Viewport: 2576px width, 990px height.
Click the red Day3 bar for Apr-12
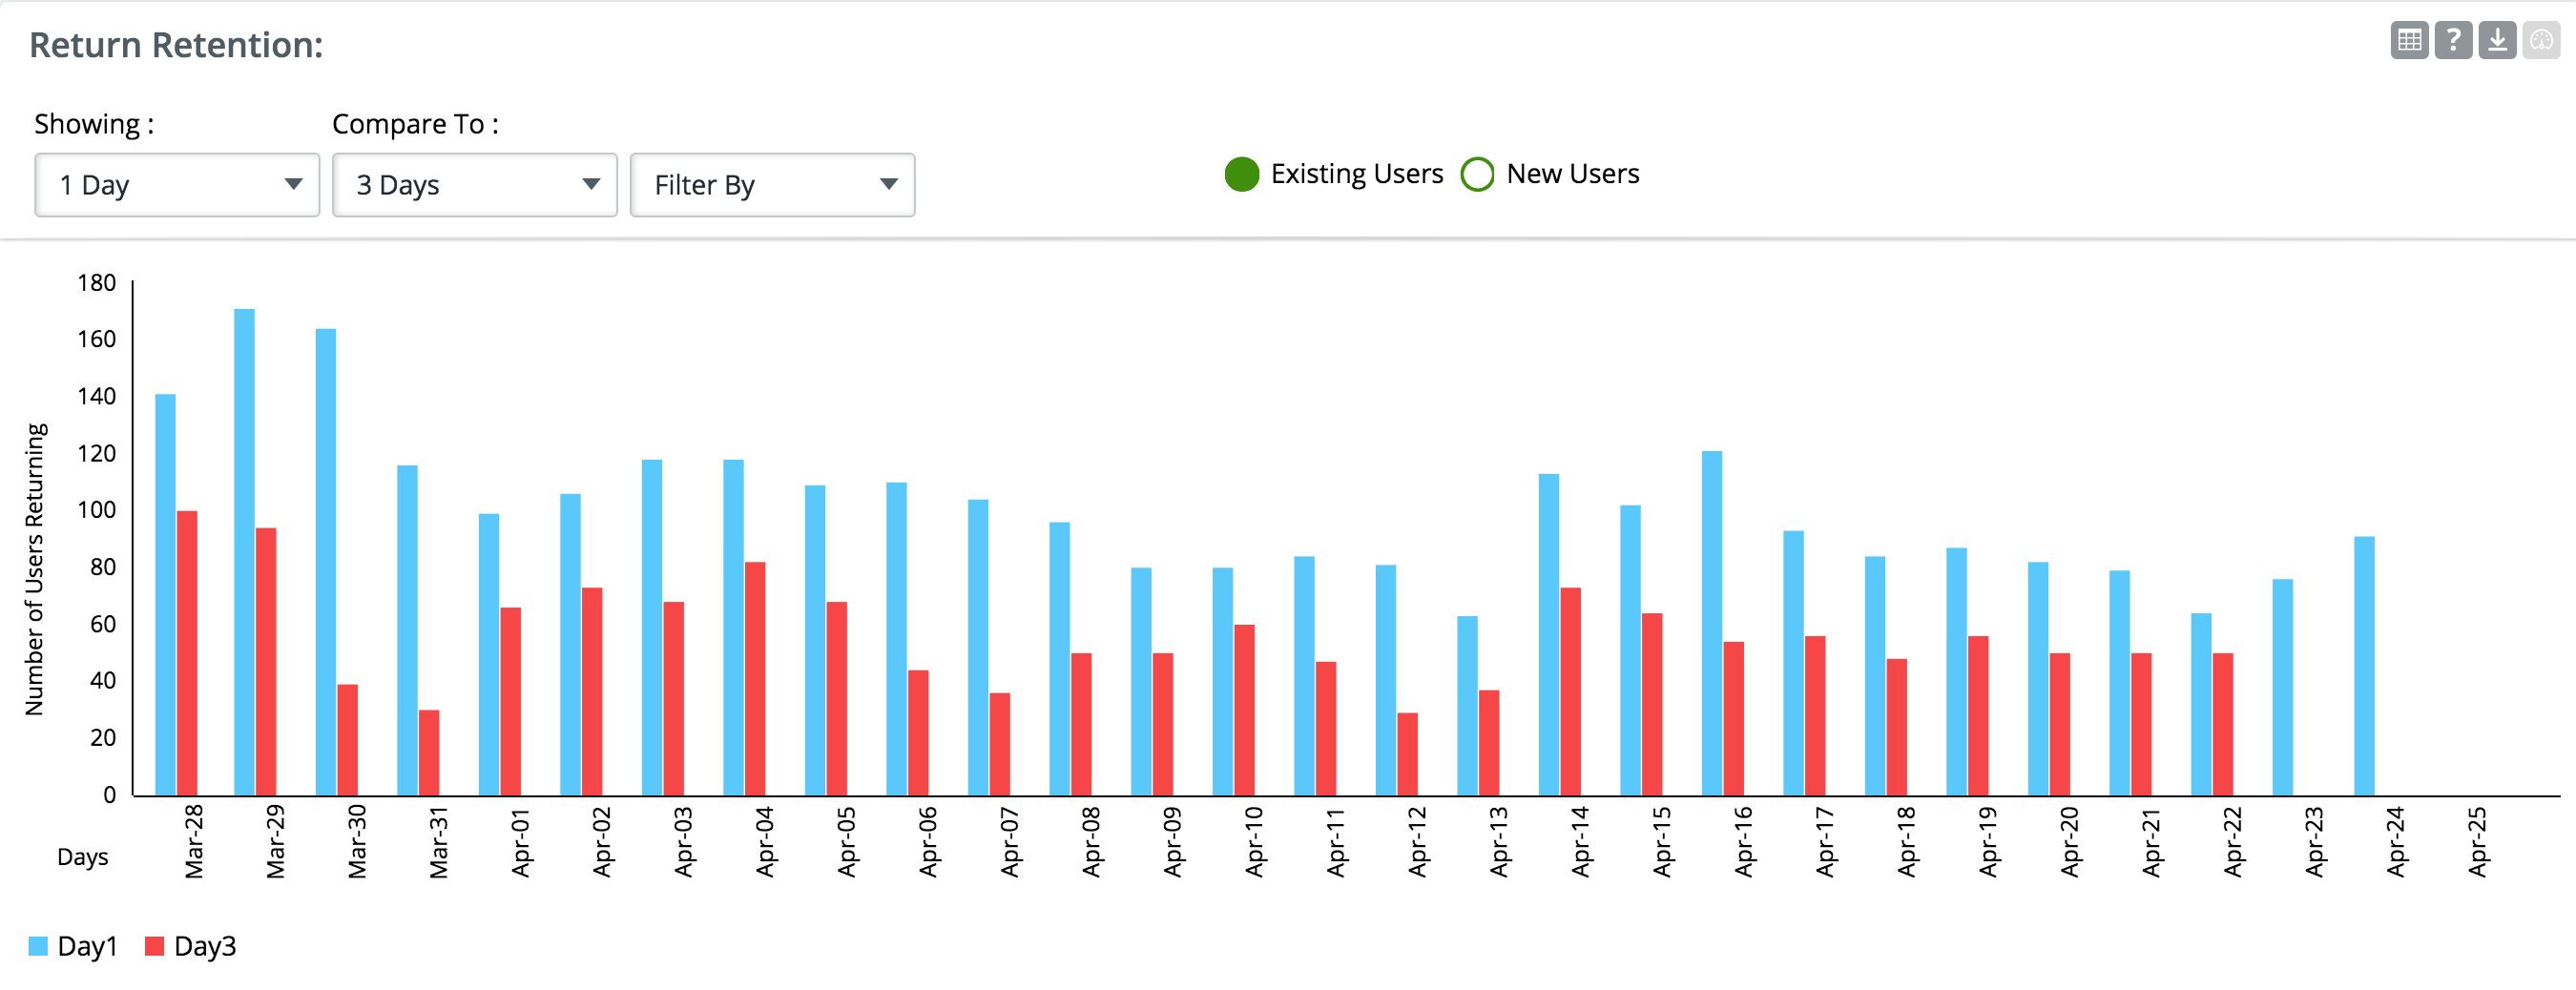point(1408,755)
